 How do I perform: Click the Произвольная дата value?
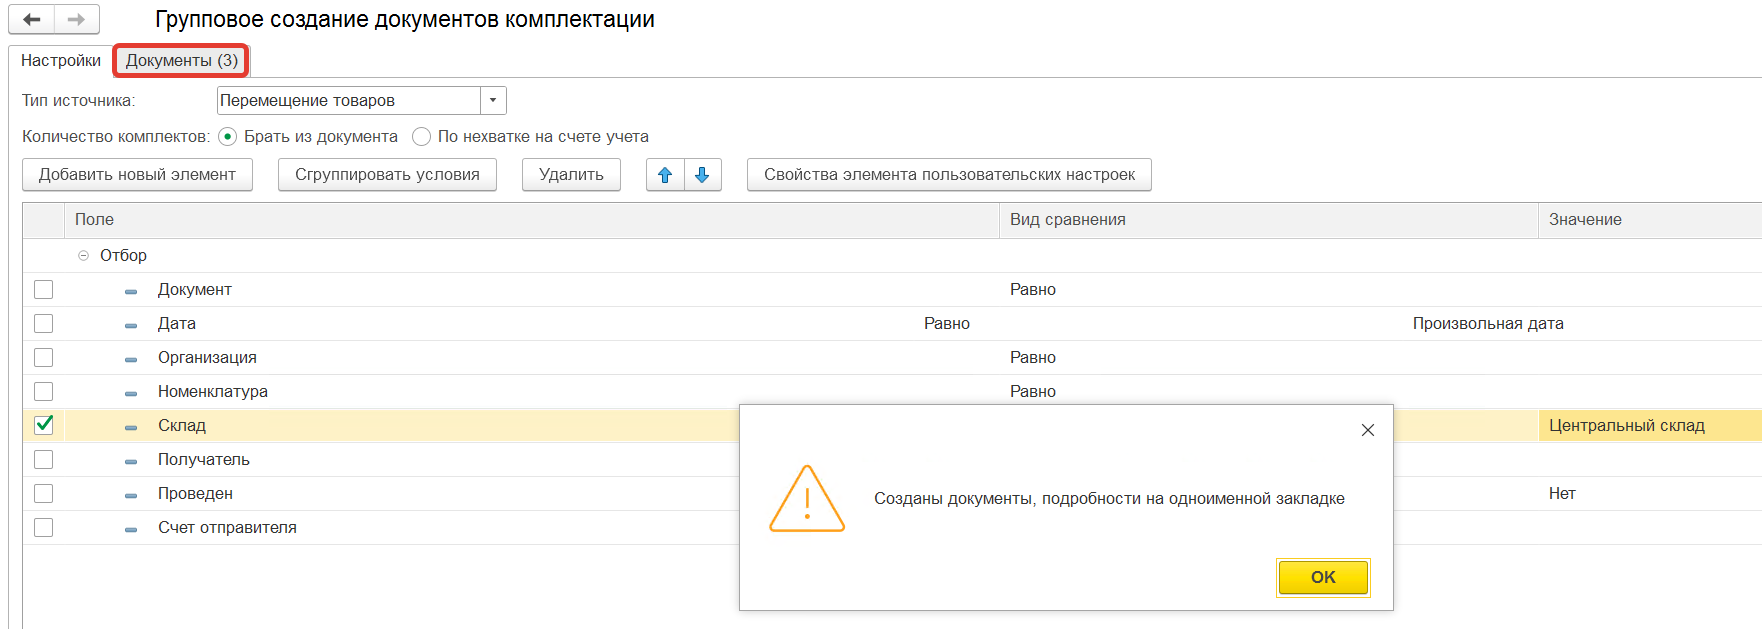coord(1488,324)
